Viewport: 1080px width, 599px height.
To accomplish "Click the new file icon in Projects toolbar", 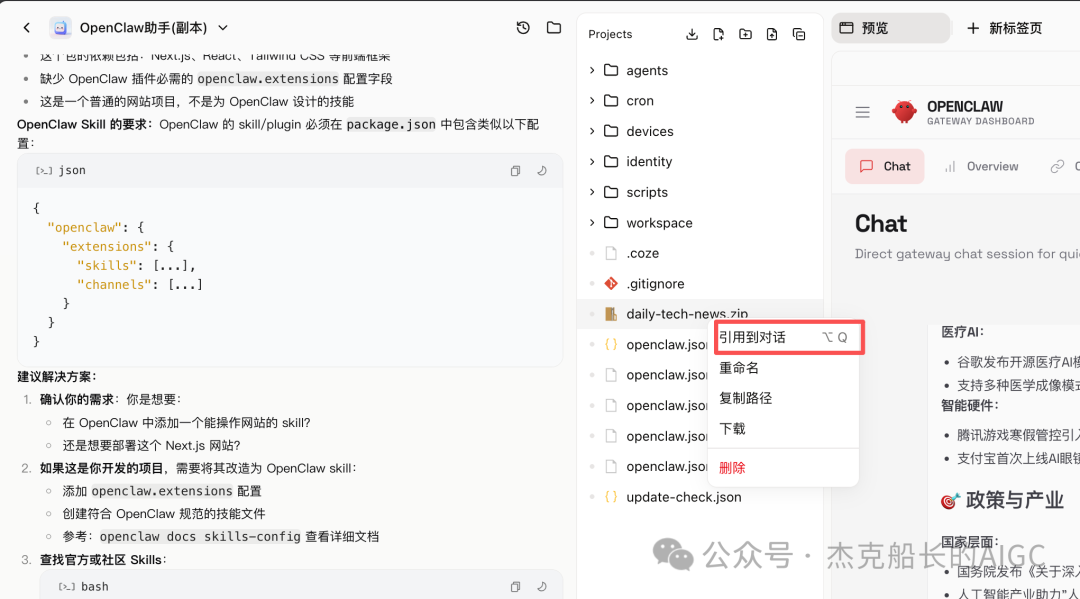I will point(718,34).
